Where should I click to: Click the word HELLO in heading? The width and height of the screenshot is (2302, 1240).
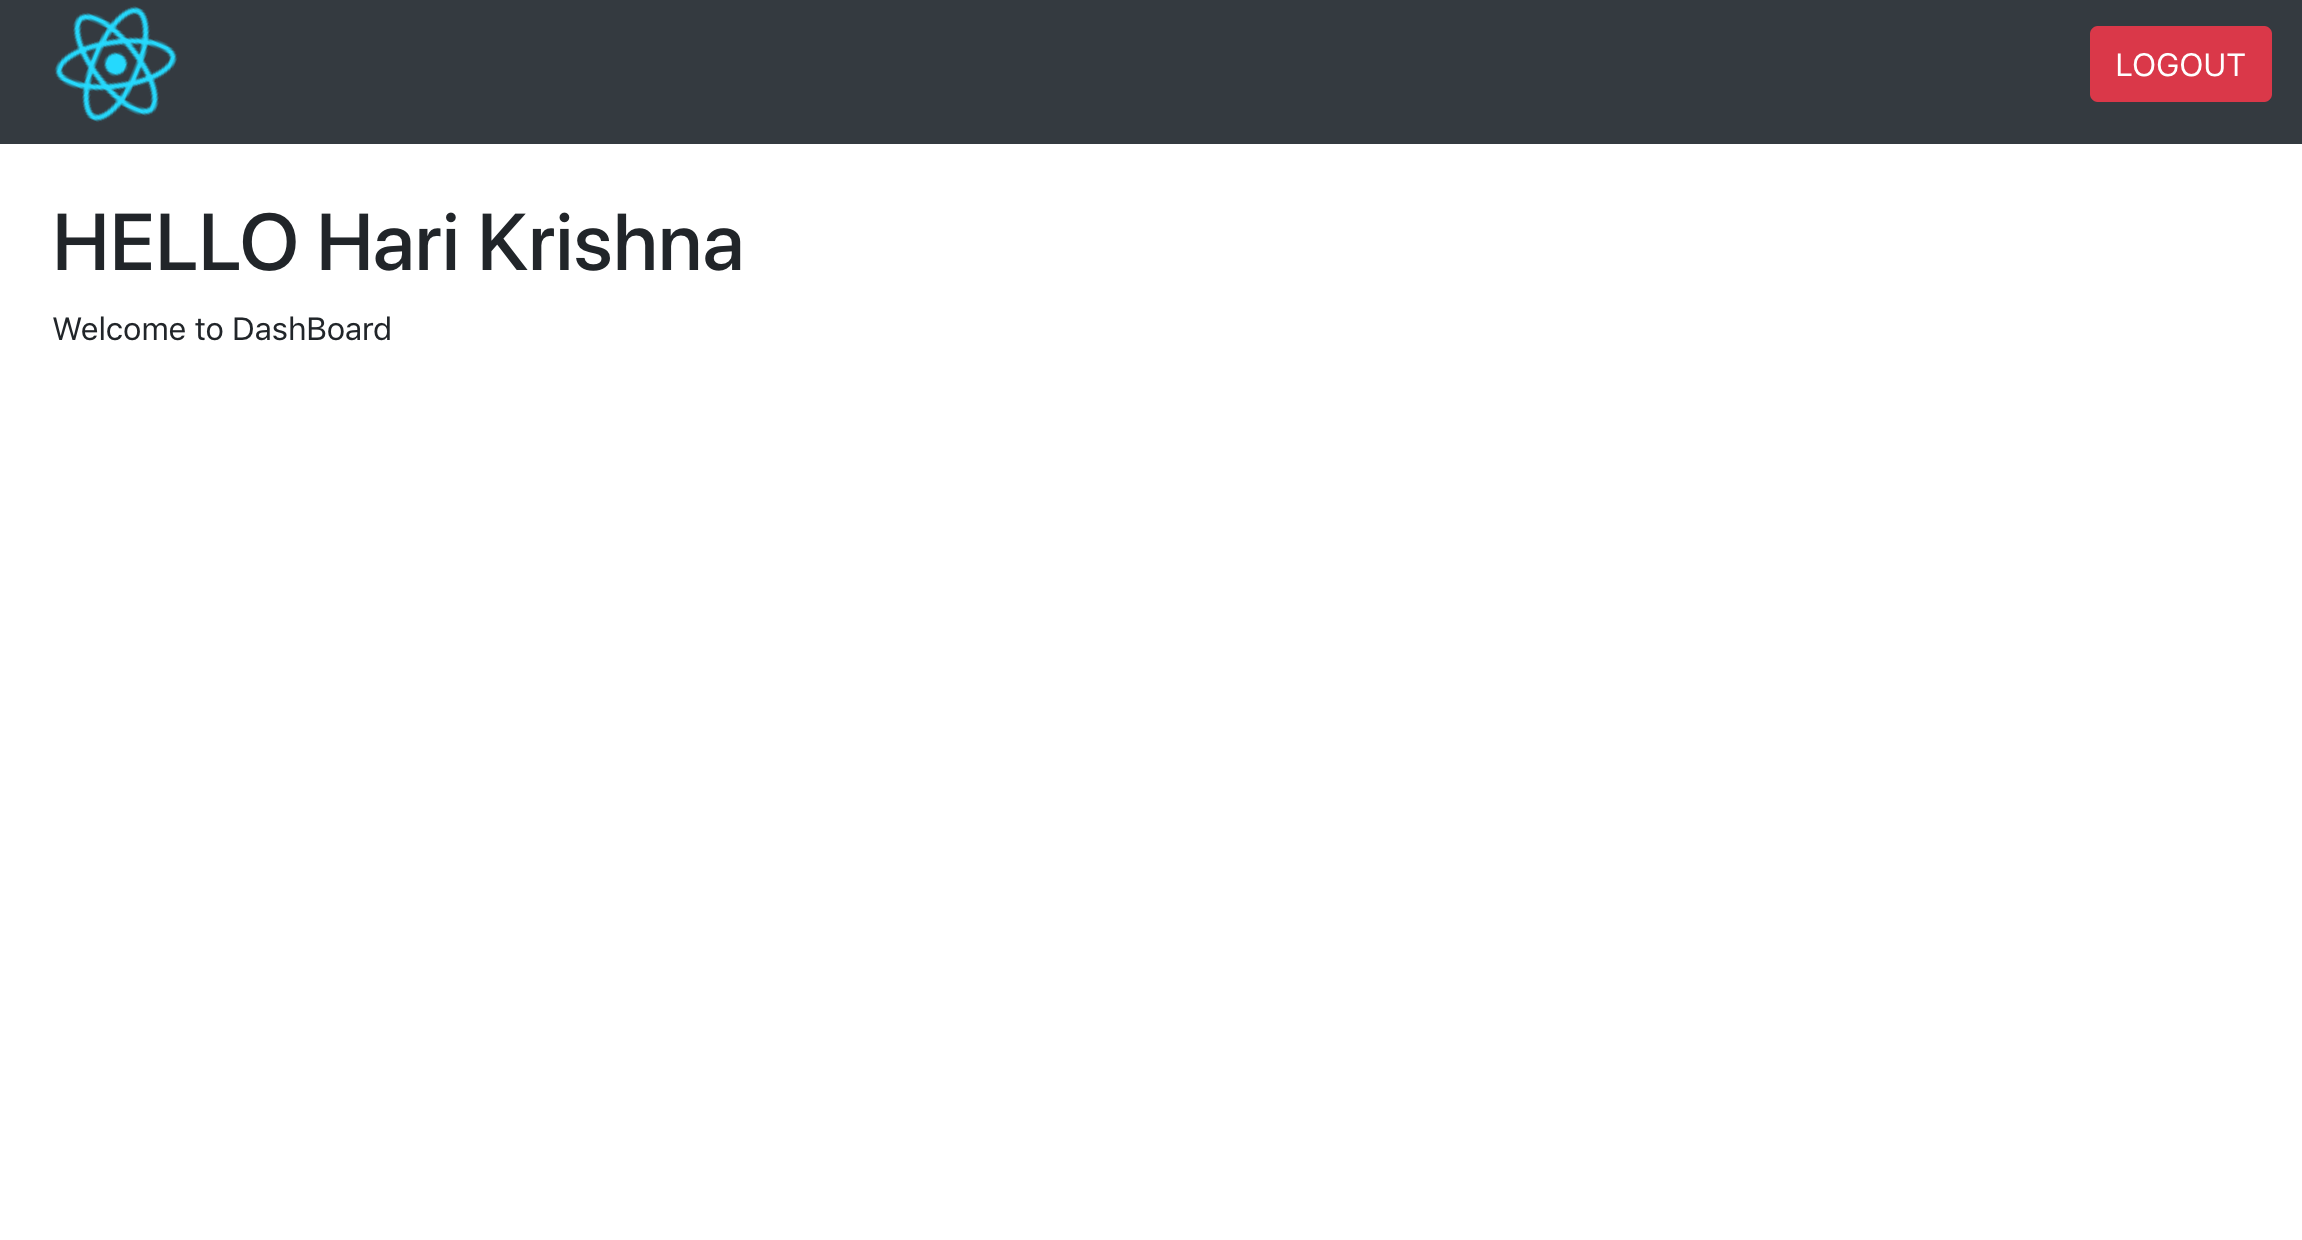175,243
